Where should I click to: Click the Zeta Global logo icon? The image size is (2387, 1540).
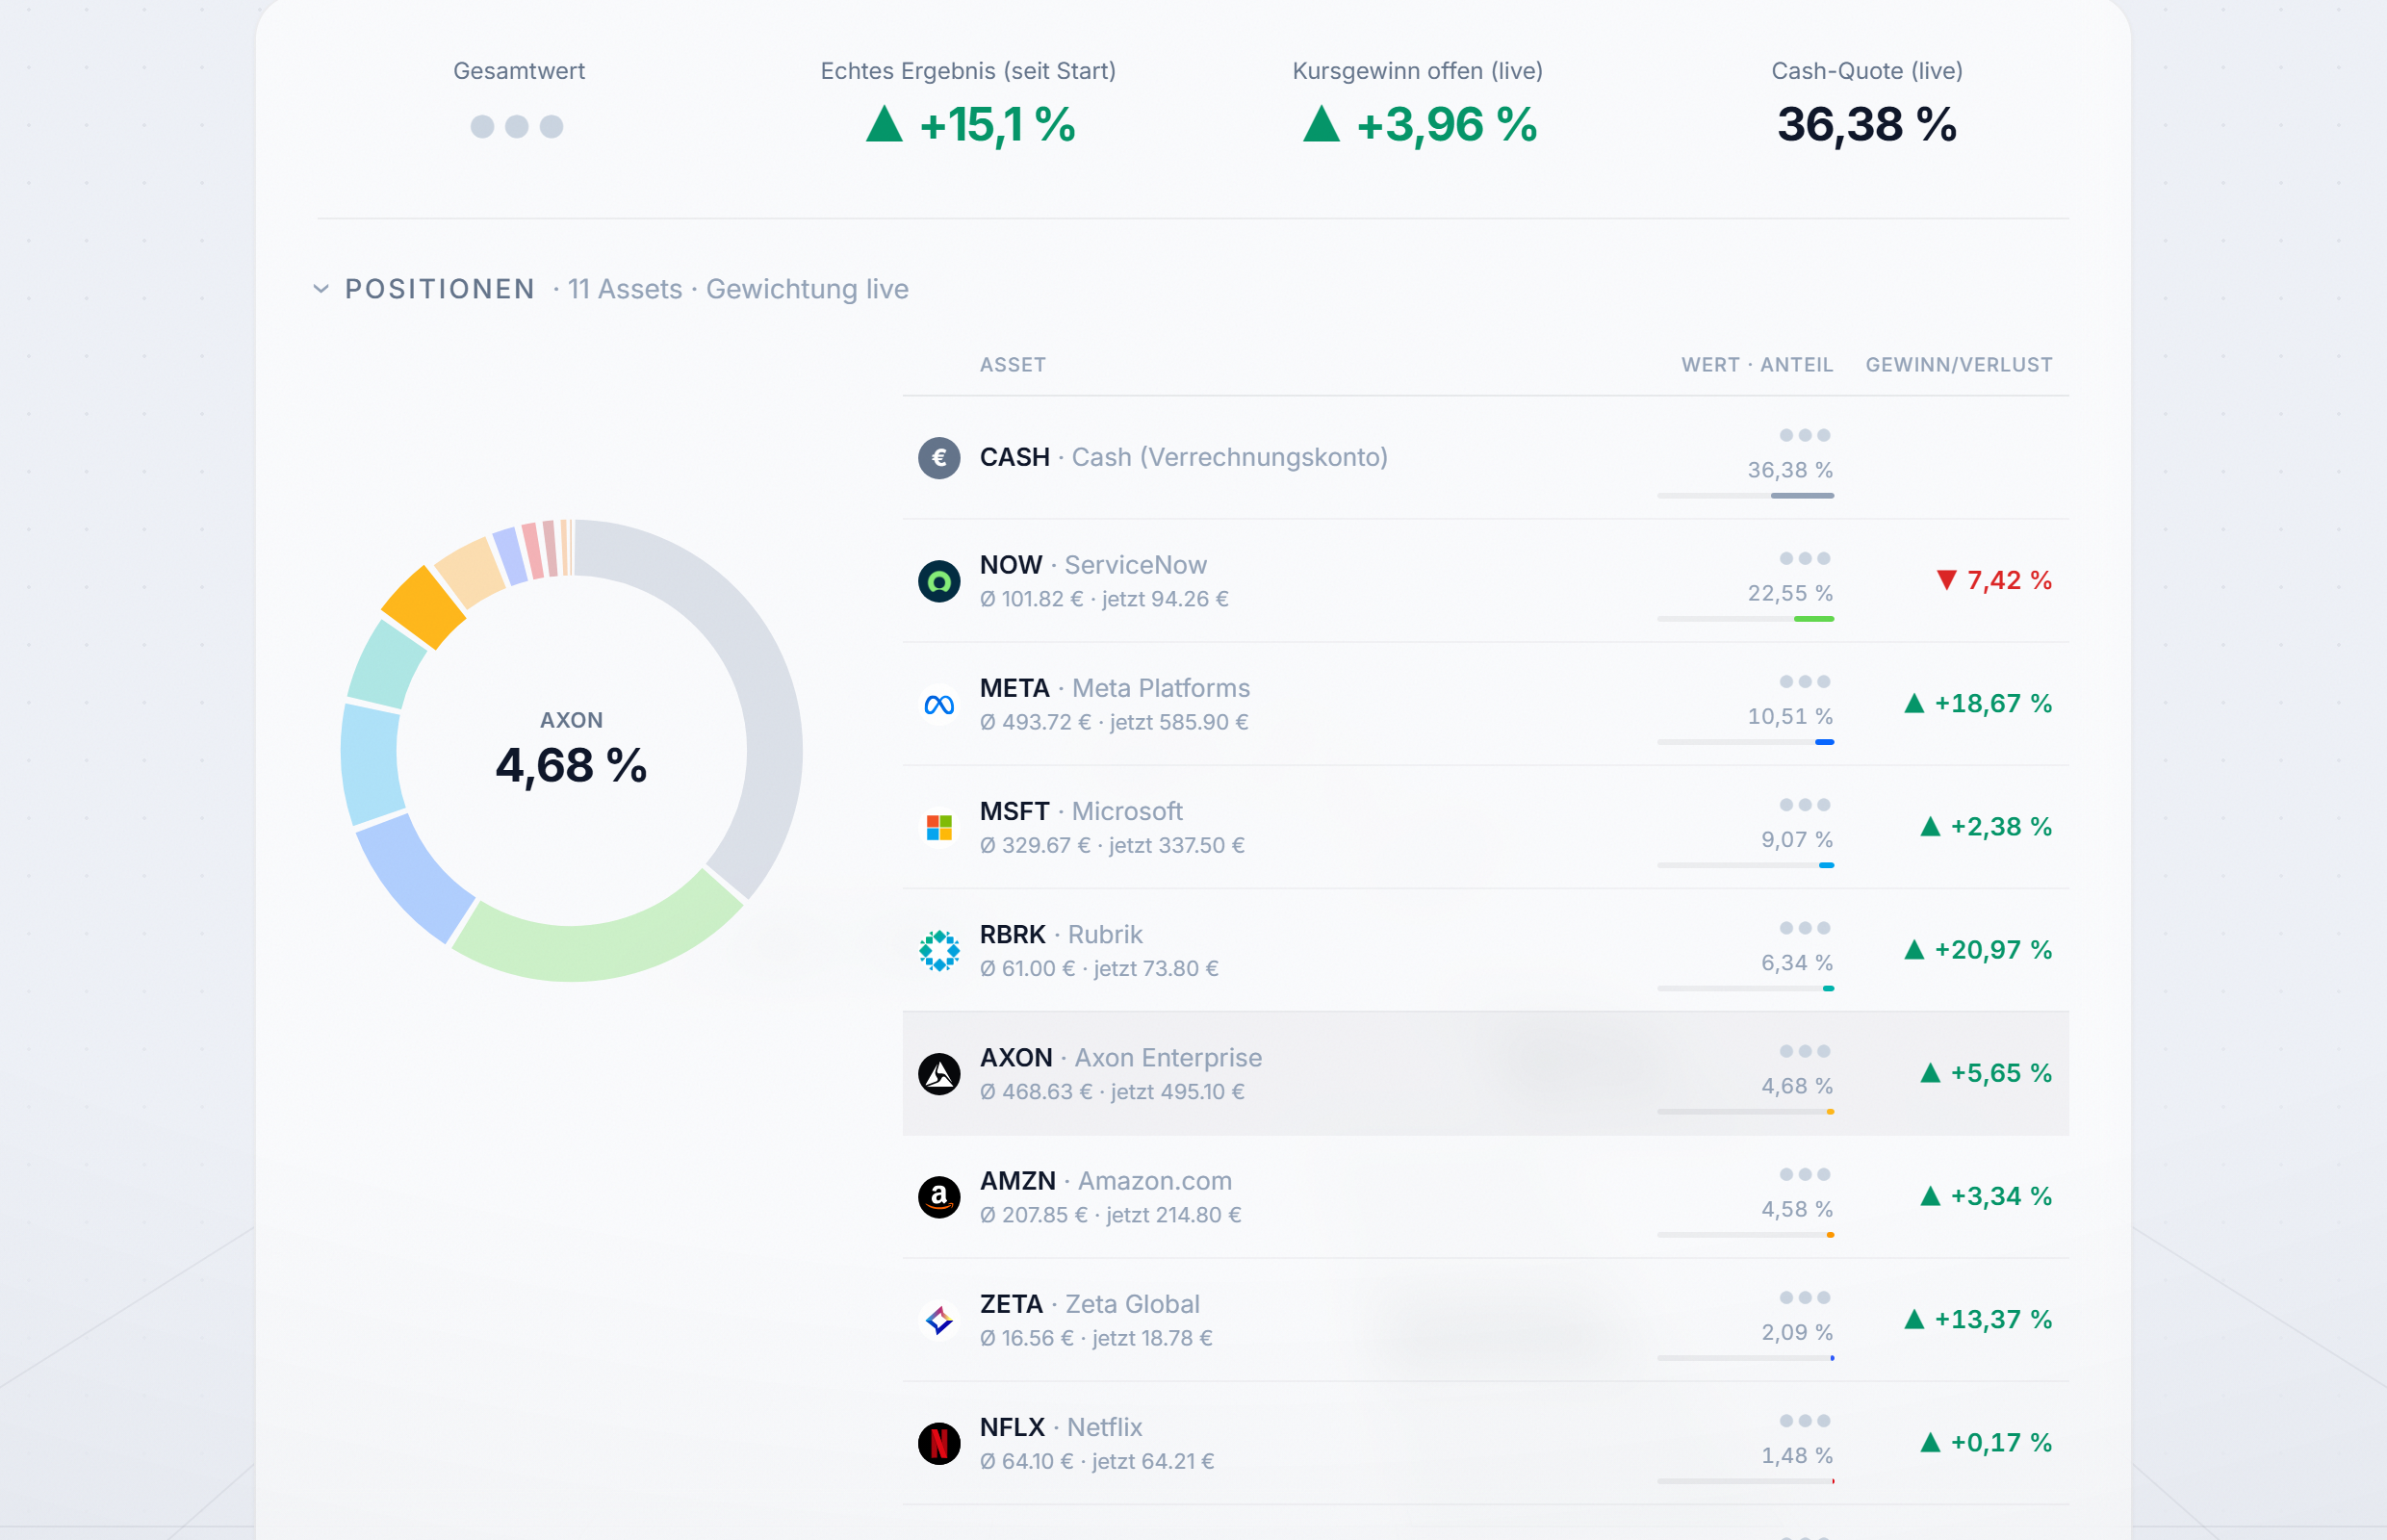939,1320
